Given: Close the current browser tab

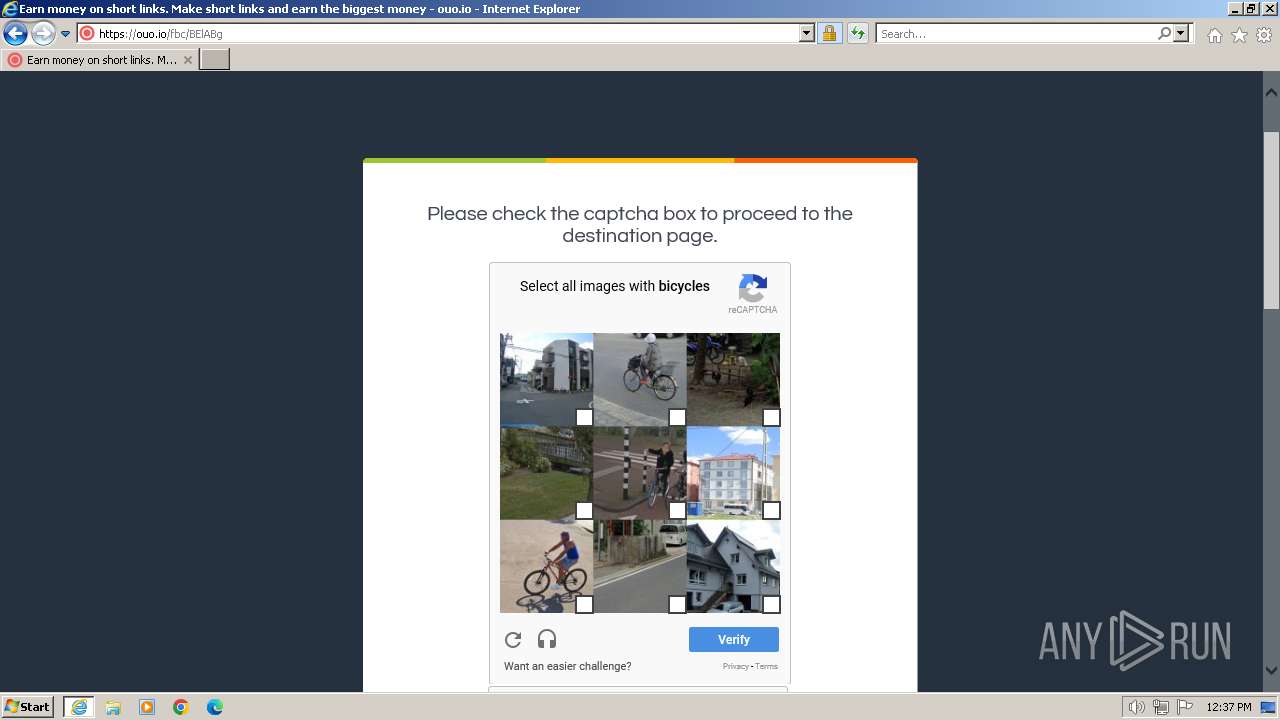Looking at the screenshot, I should [x=187, y=60].
